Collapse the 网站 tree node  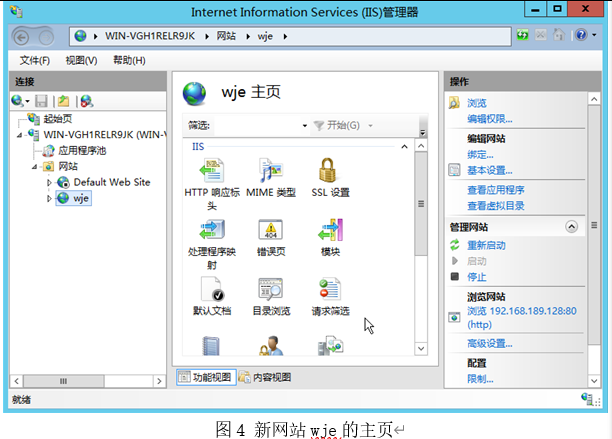(x=34, y=167)
